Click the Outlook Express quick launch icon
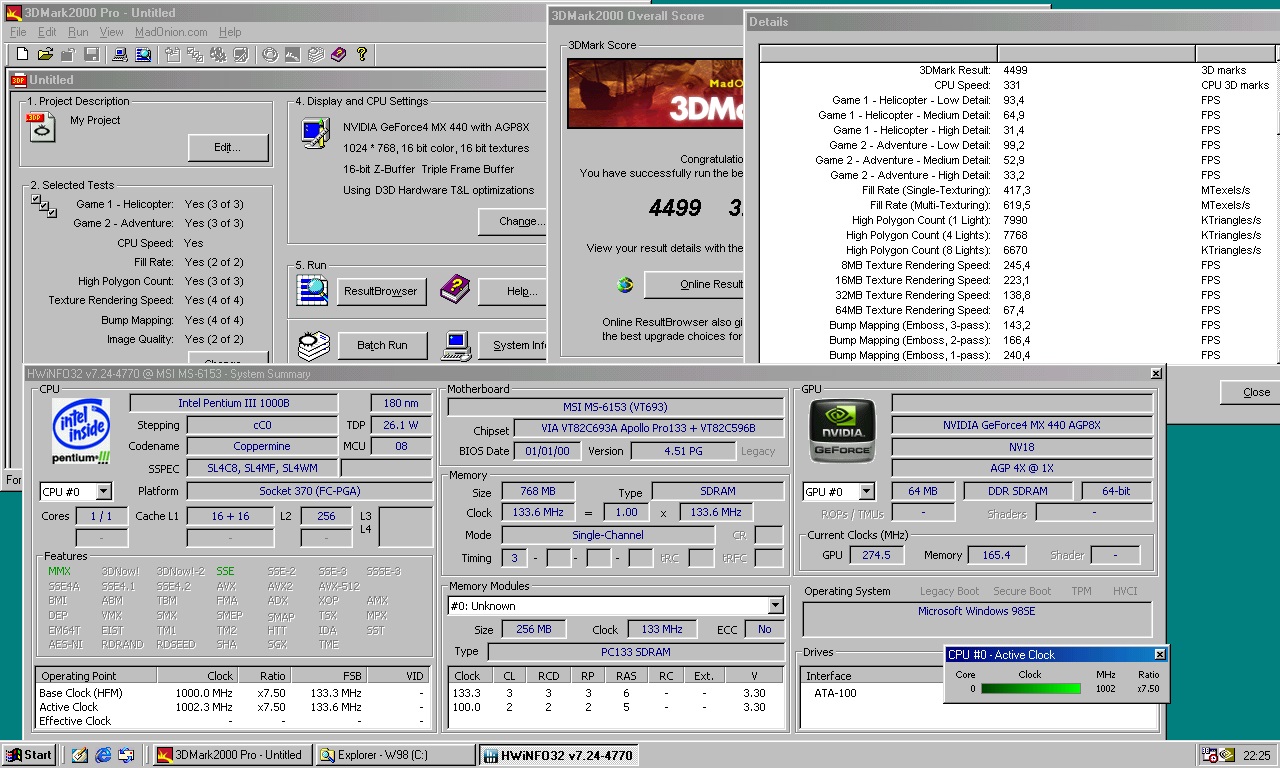The width and height of the screenshot is (1280, 768). coord(126,755)
